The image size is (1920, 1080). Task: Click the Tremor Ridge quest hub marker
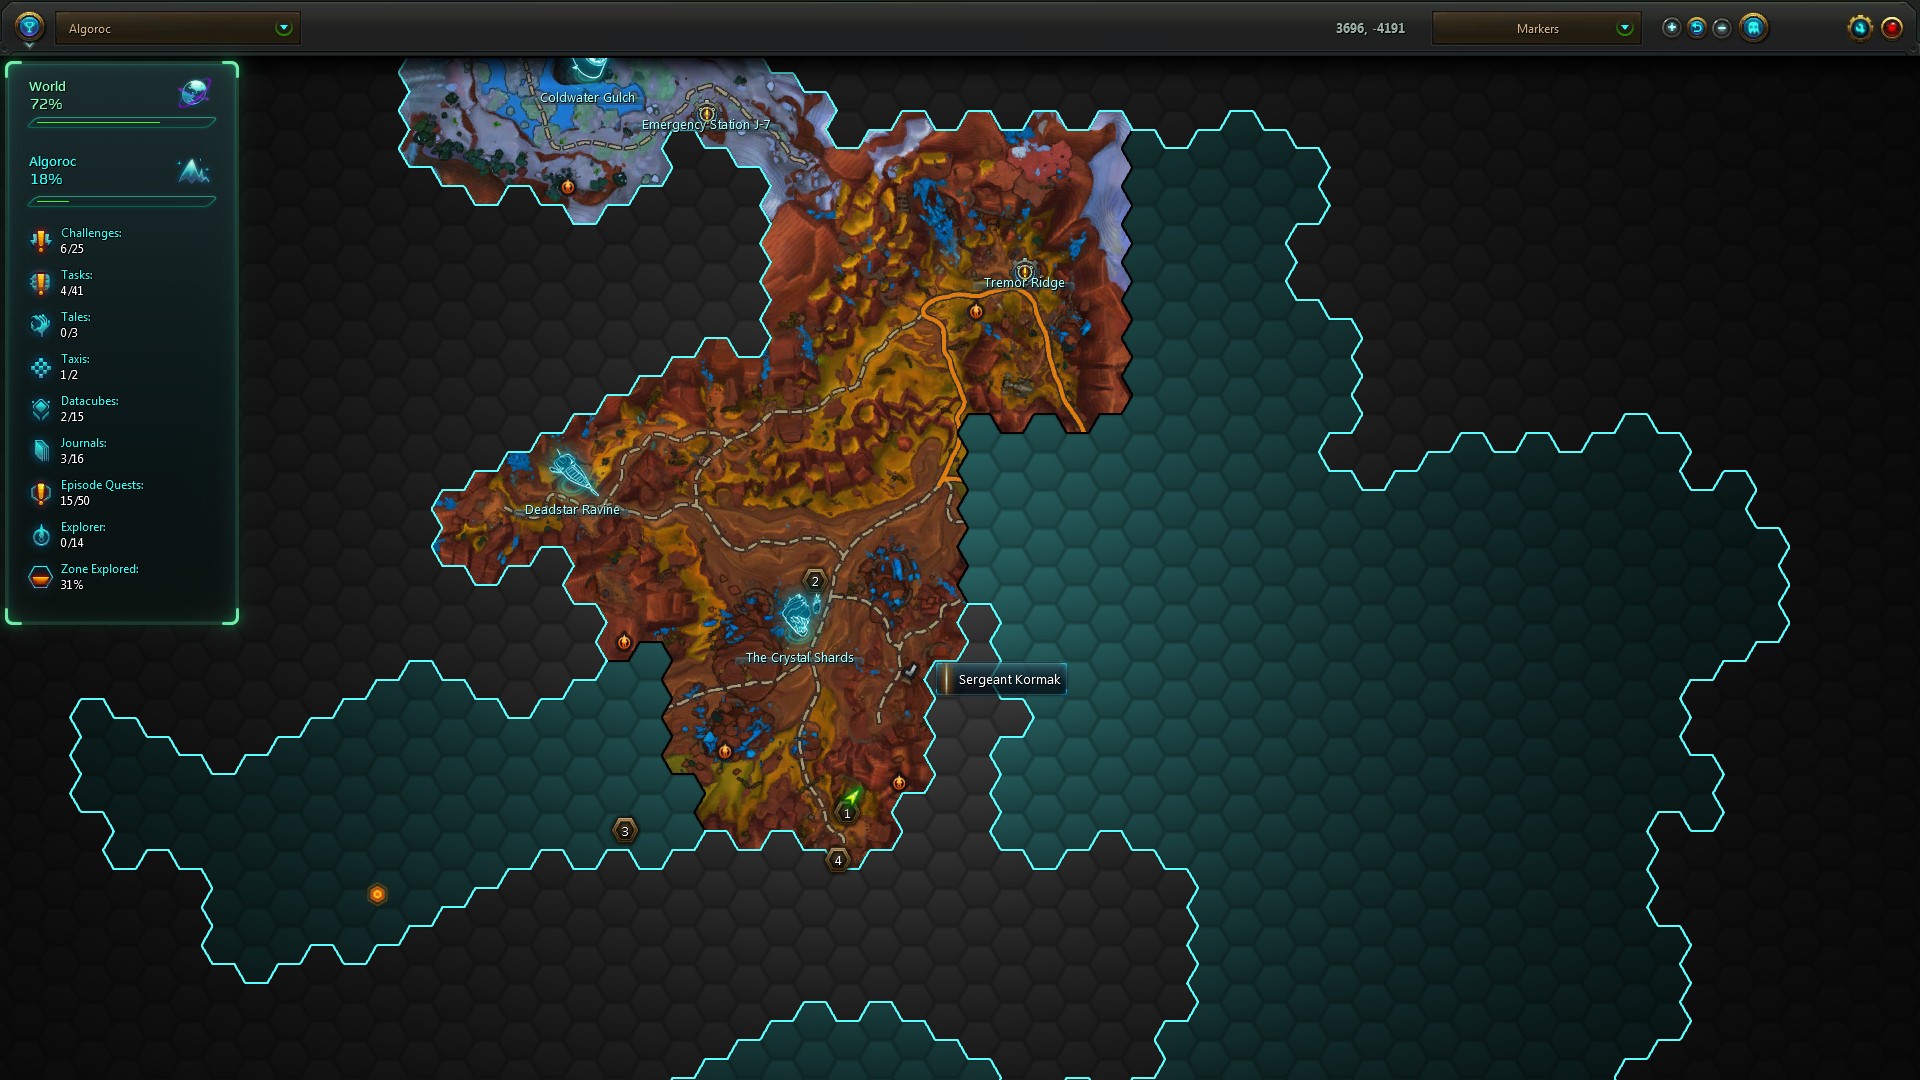1024,270
